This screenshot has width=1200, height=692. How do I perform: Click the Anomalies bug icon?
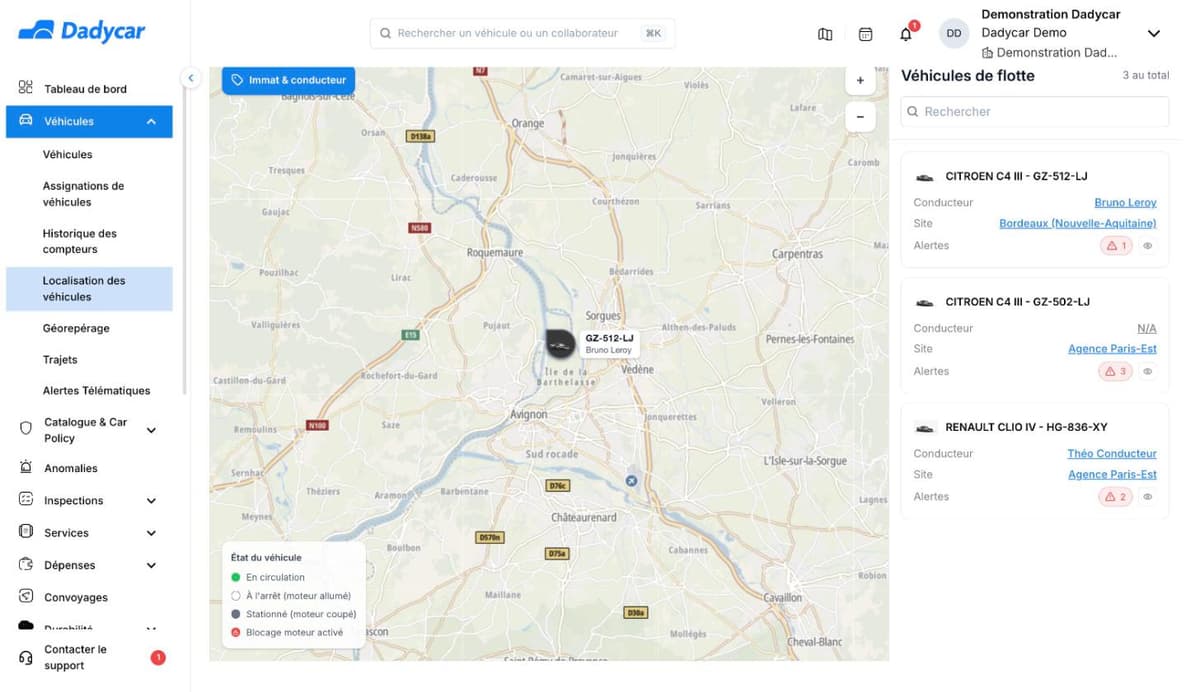pyautogui.click(x=26, y=467)
